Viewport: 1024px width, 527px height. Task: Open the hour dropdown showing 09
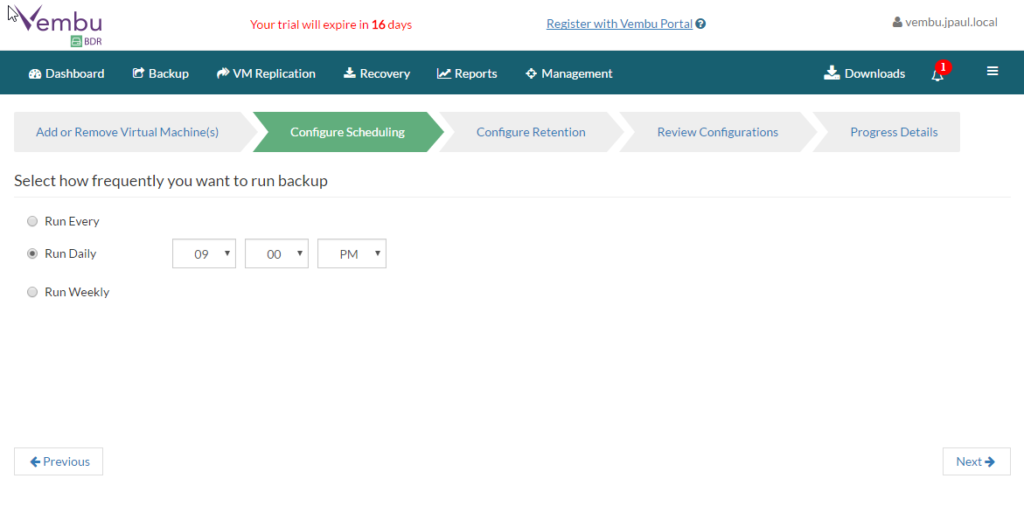point(204,254)
